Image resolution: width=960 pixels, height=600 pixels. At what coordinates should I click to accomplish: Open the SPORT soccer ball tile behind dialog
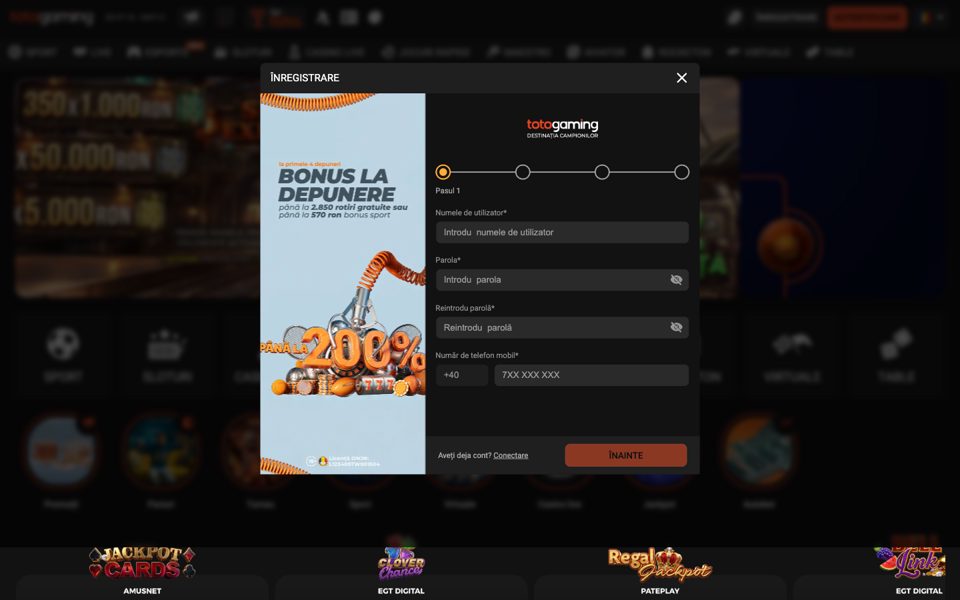pyautogui.click(x=62, y=353)
